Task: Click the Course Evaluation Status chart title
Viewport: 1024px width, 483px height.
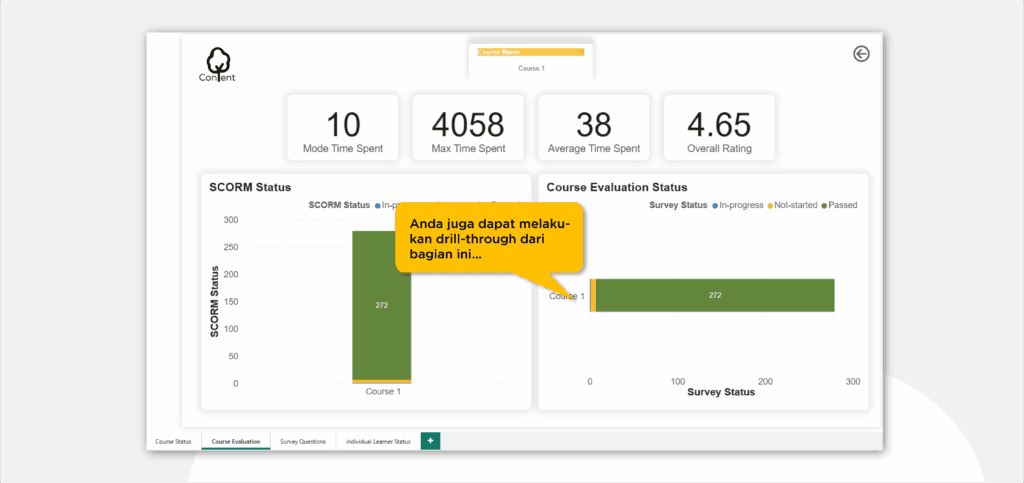Action: (x=616, y=187)
